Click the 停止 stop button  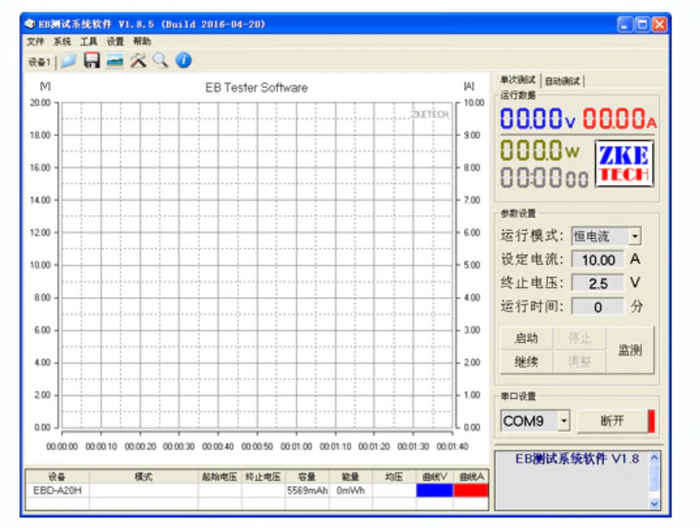pyautogui.click(x=579, y=339)
